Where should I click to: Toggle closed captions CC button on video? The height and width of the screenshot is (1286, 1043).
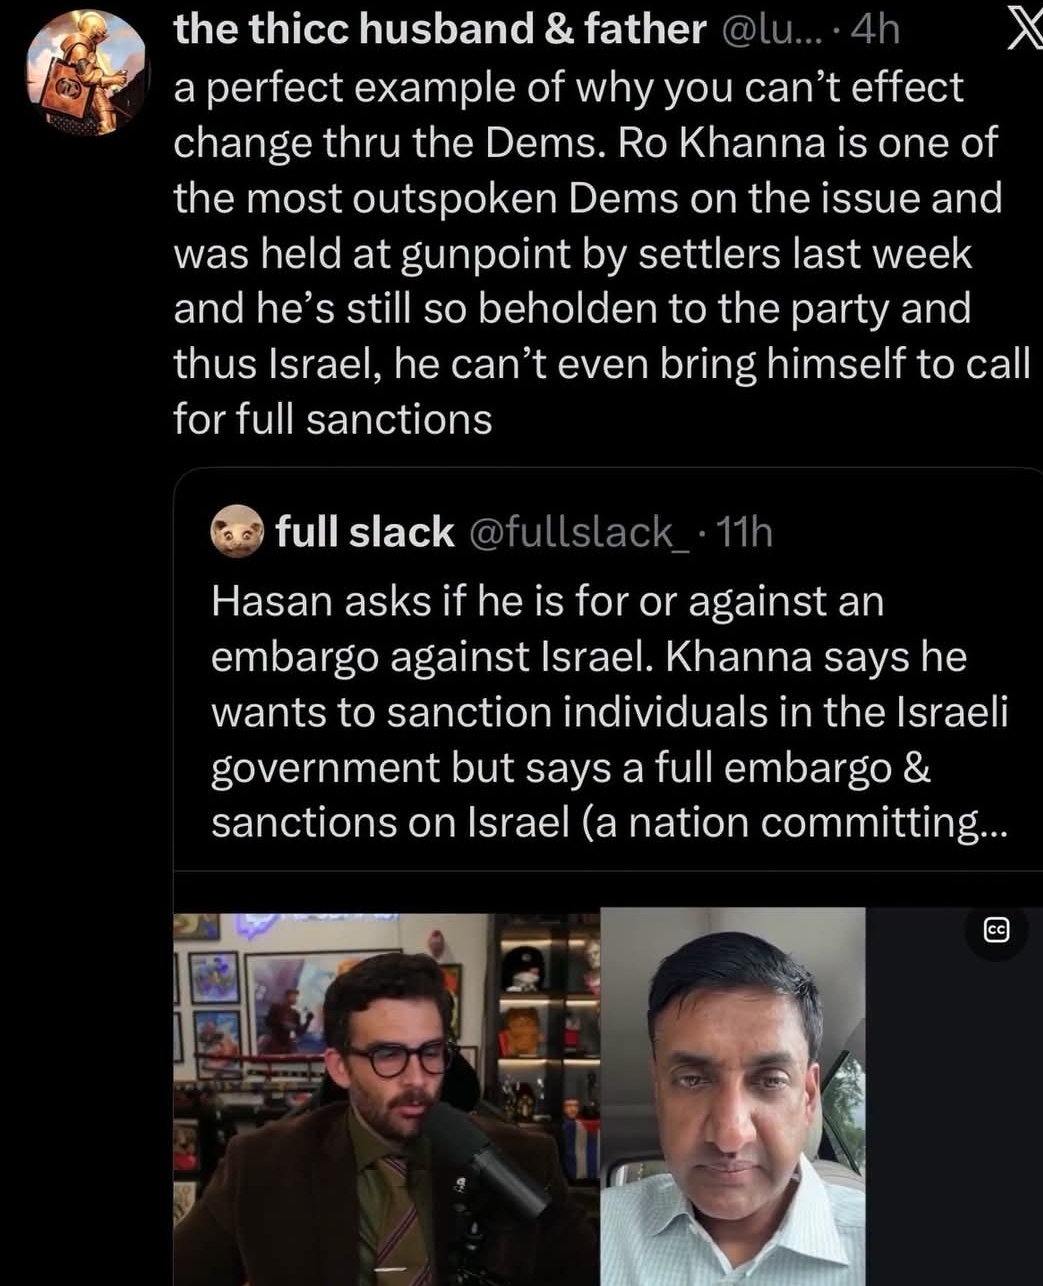[x=996, y=931]
